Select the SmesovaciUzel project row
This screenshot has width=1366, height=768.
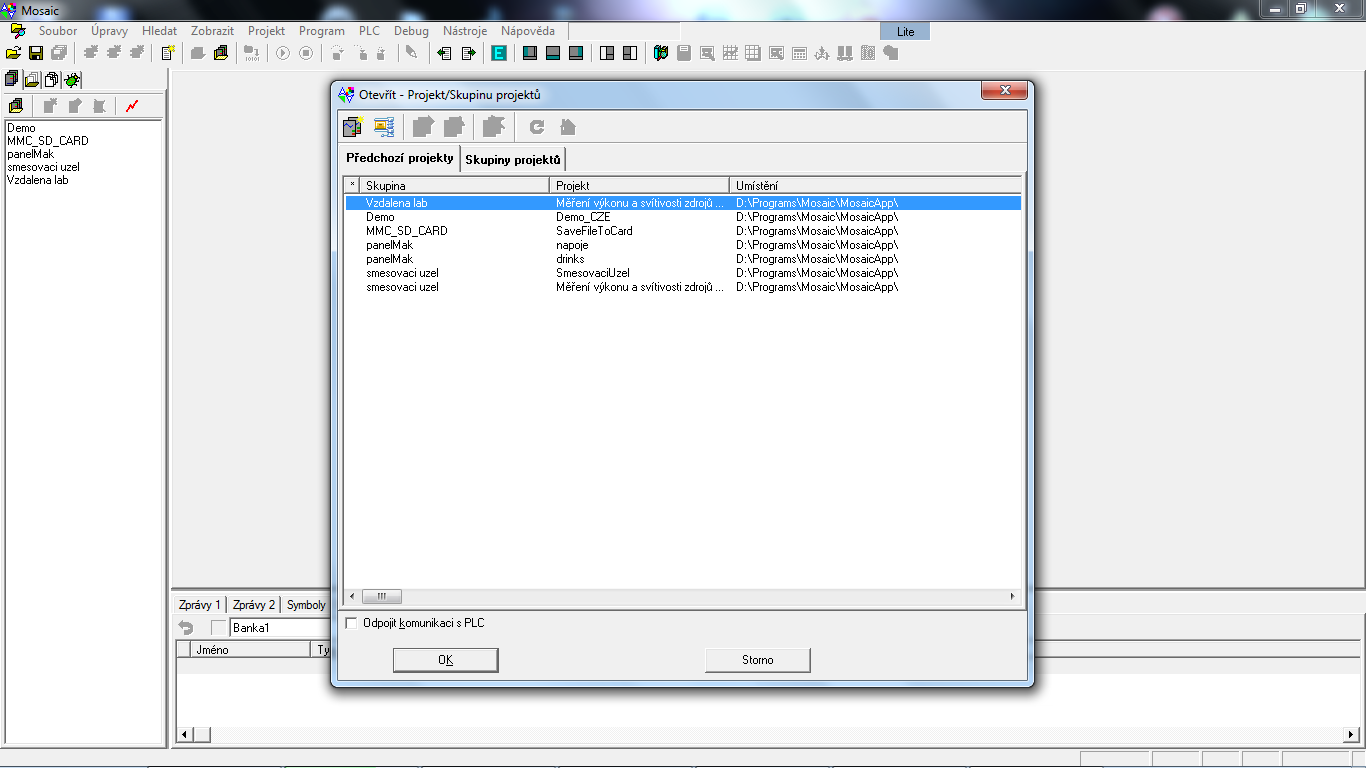pyautogui.click(x=683, y=273)
